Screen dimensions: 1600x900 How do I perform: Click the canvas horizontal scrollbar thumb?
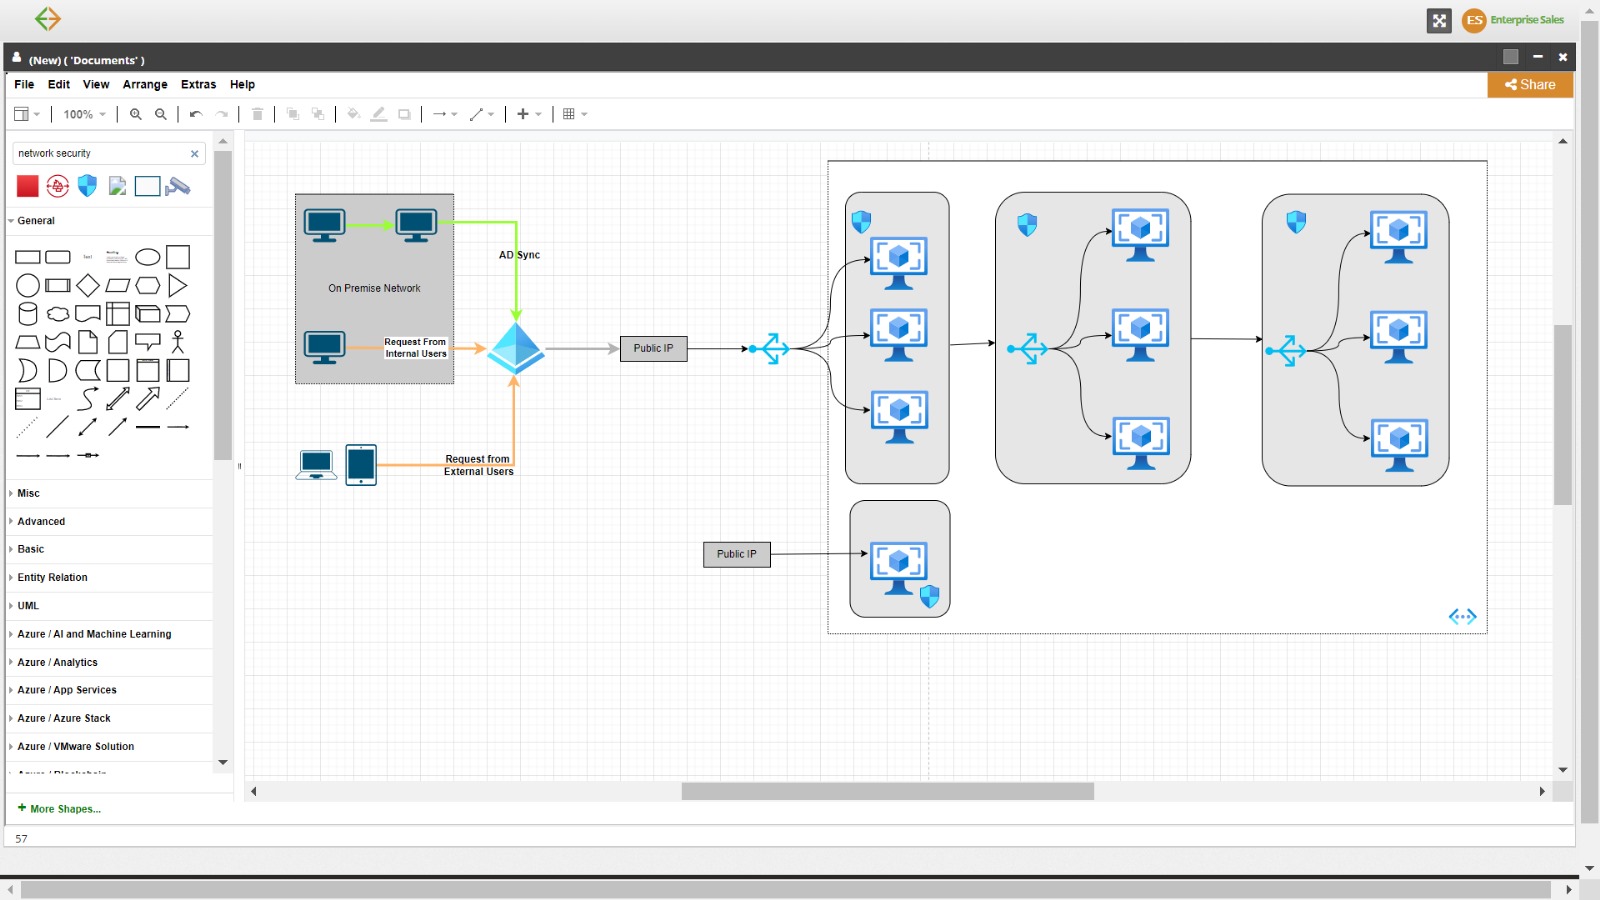888,791
